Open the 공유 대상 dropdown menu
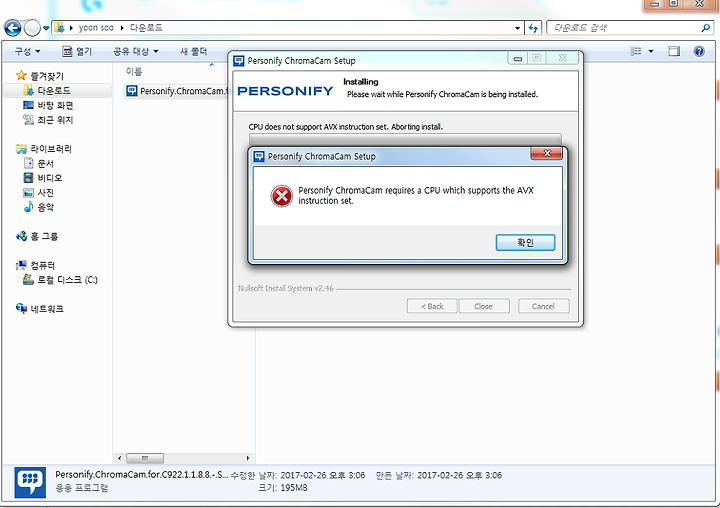The width and height of the screenshot is (720, 508). pyautogui.click(x=135, y=51)
